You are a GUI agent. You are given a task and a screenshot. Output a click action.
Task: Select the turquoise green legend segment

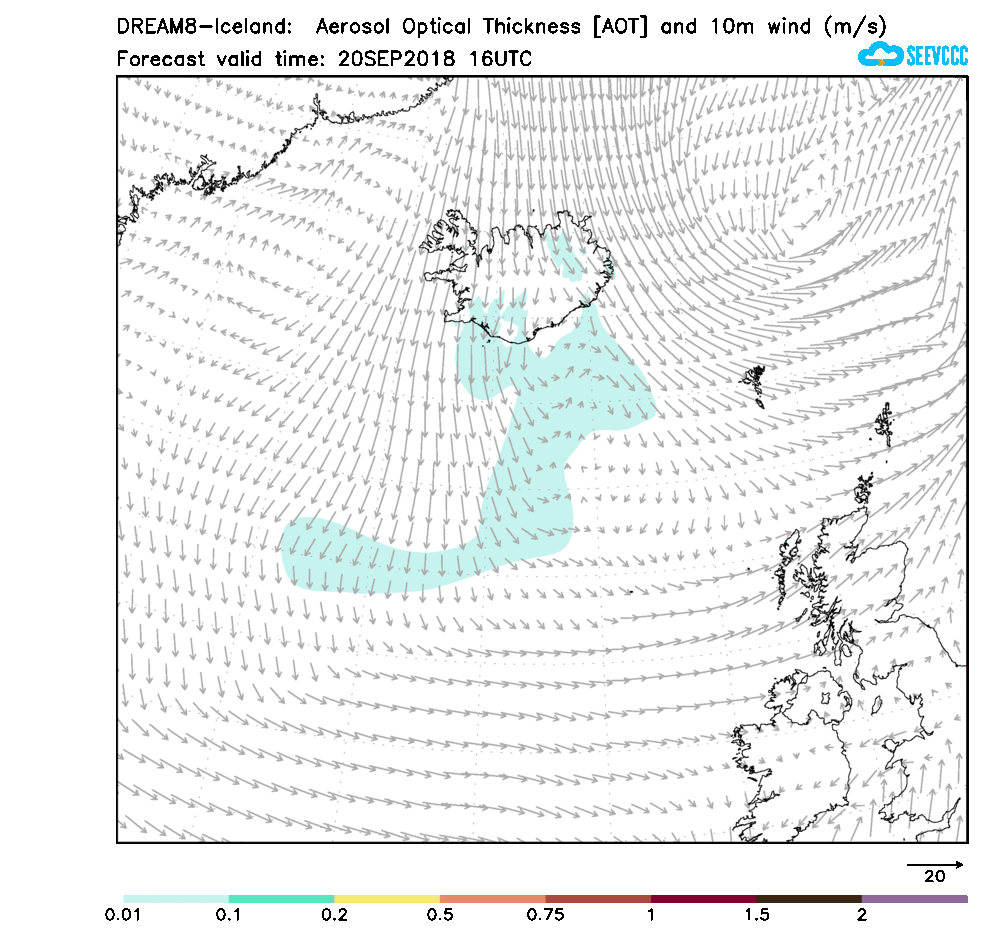(x=281, y=899)
